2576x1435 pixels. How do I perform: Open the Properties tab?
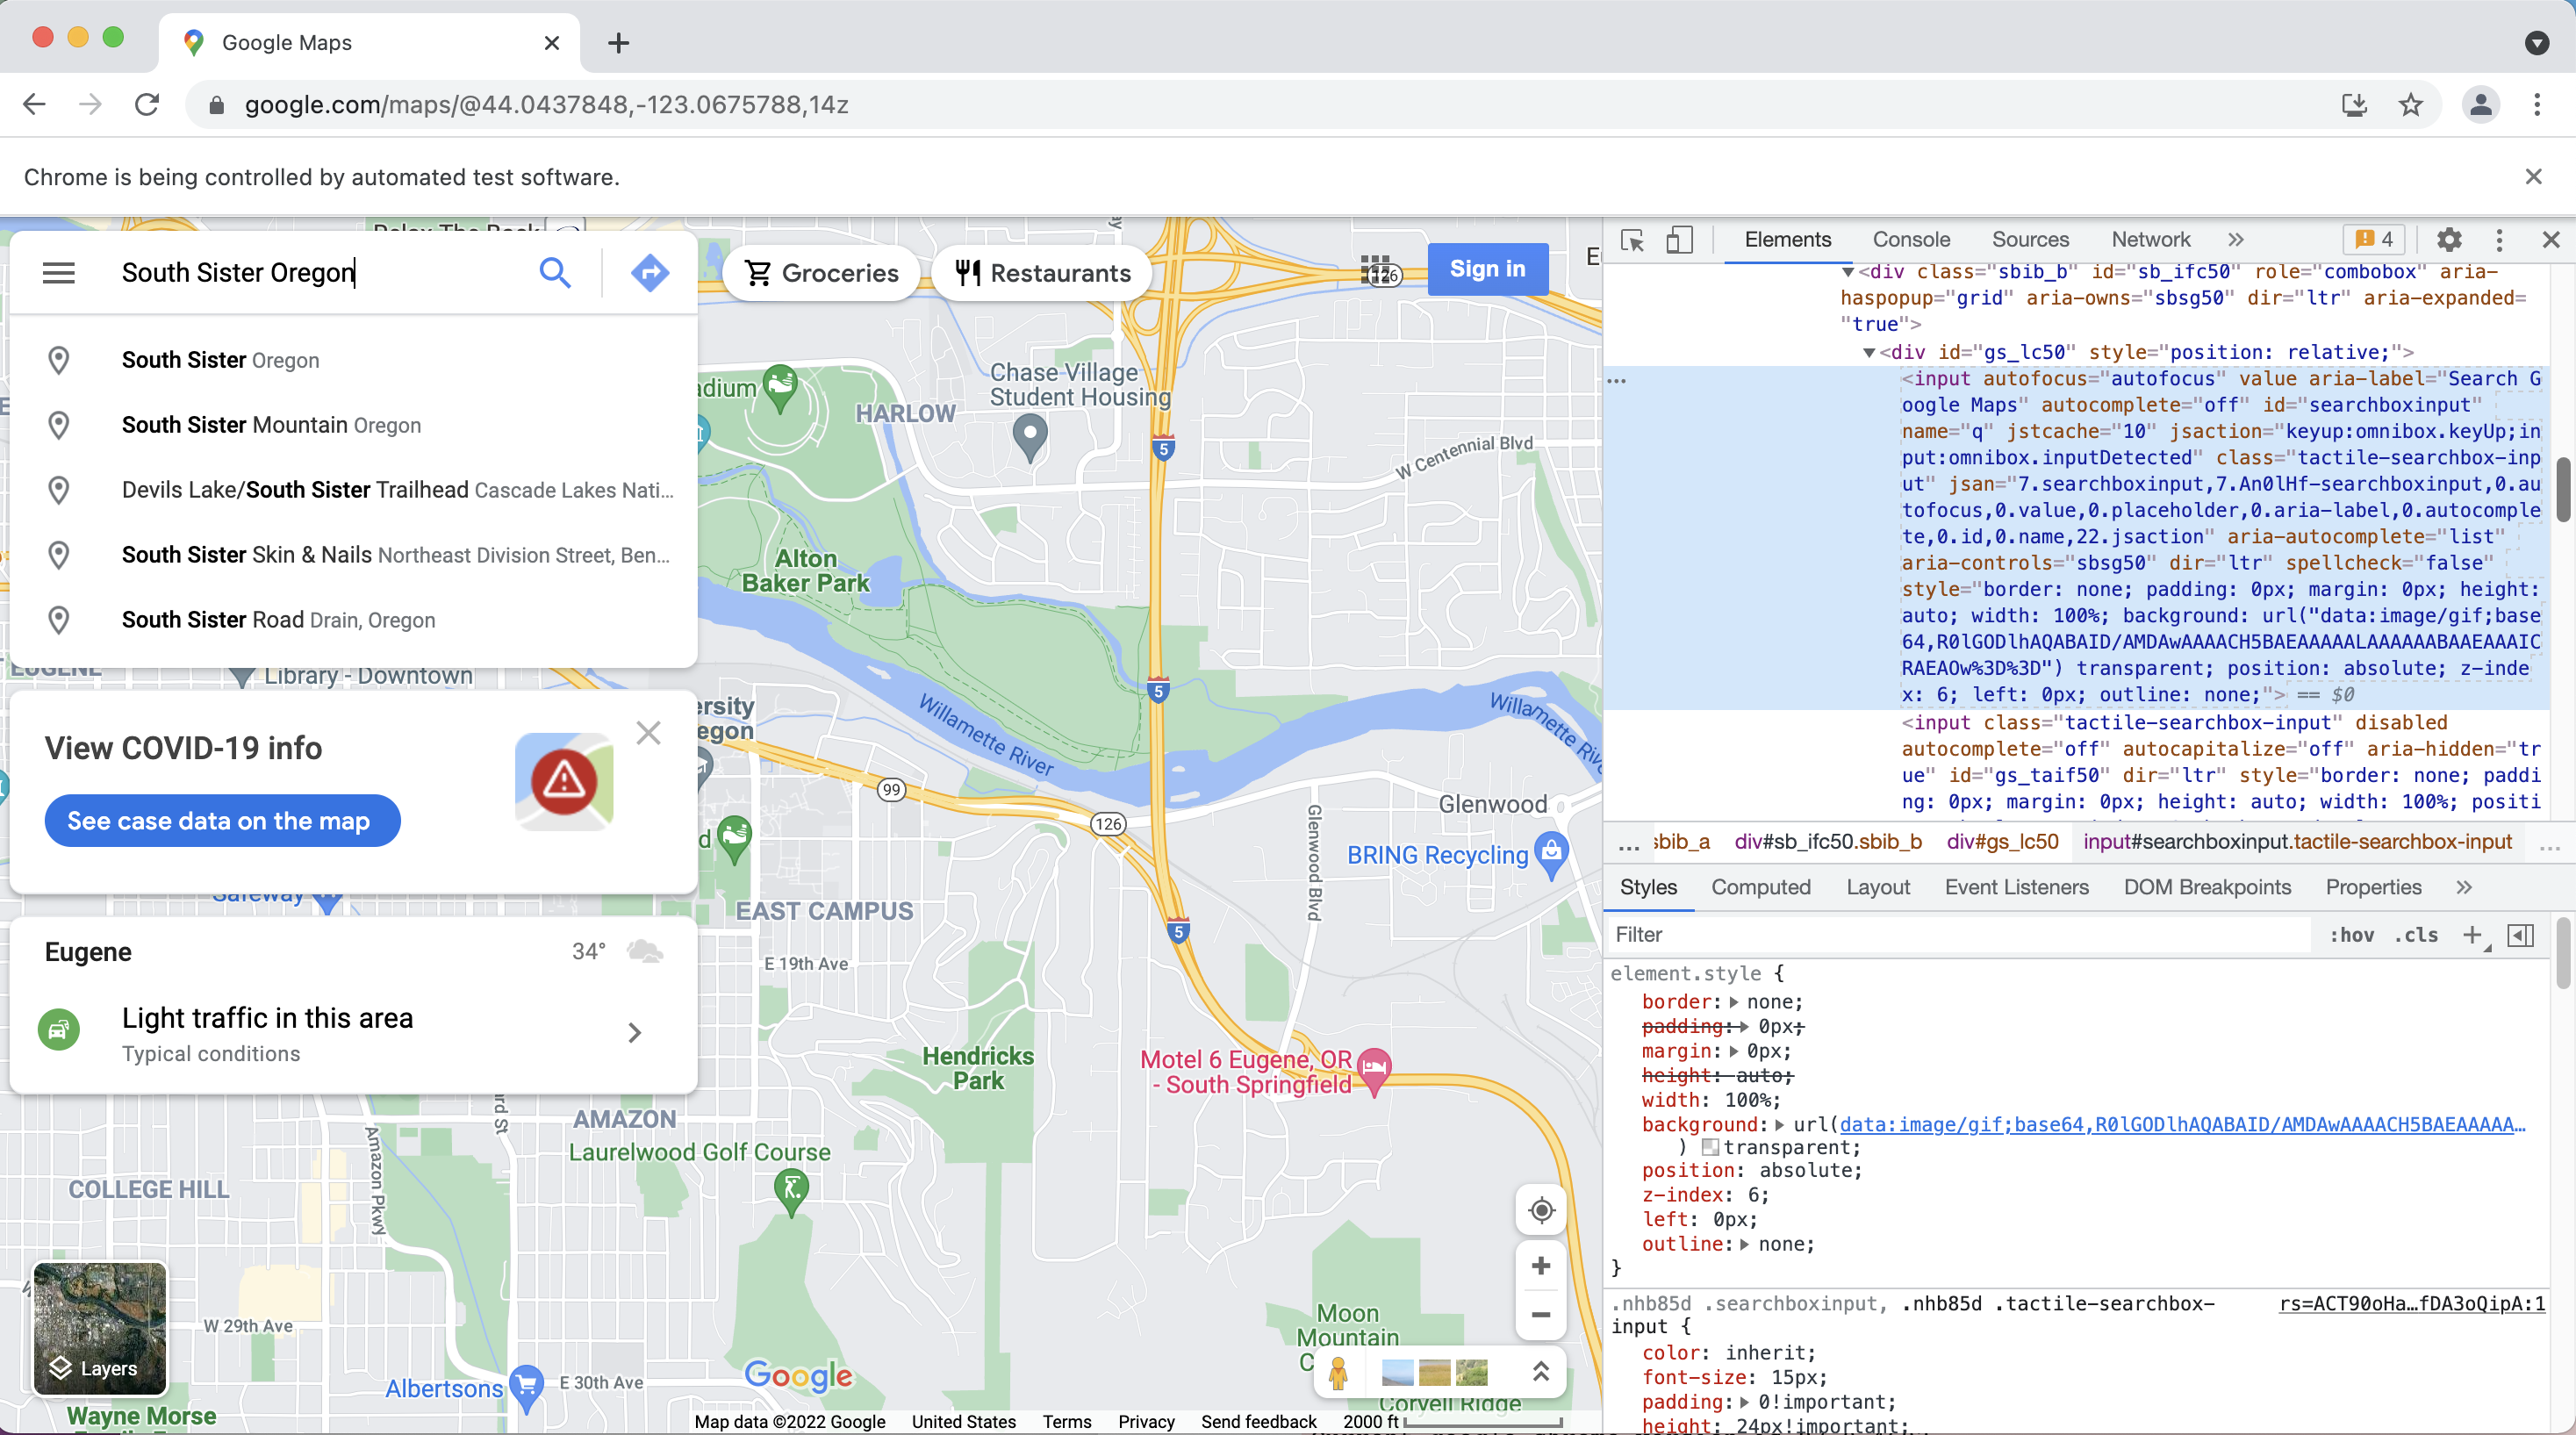(2373, 887)
